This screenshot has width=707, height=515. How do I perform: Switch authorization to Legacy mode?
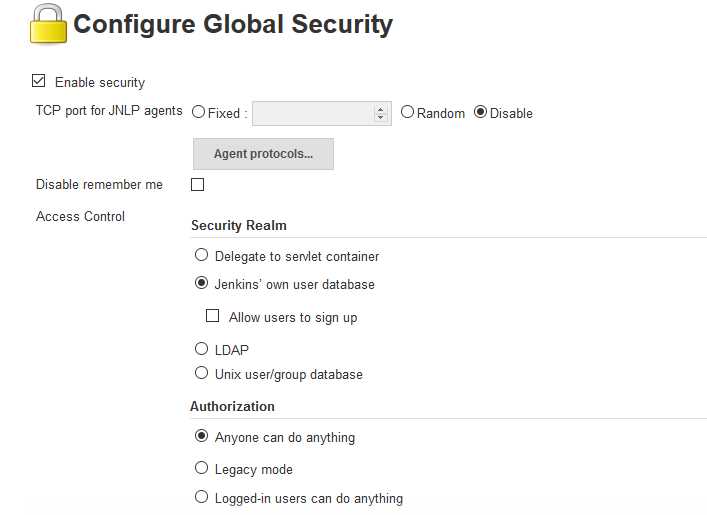pos(201,468)
